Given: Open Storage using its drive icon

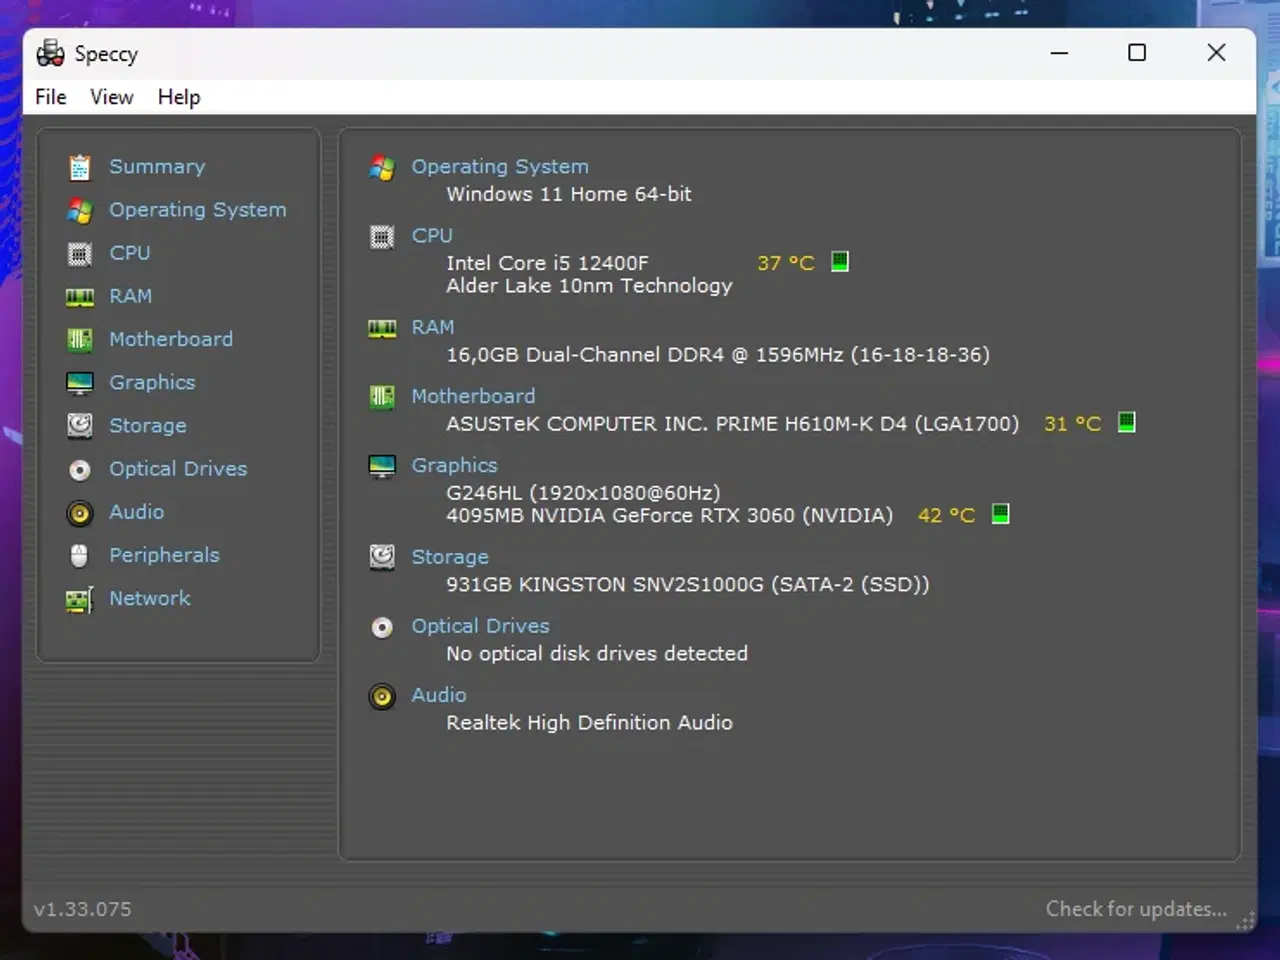Looking at the screenshot, I should [80, 425].
